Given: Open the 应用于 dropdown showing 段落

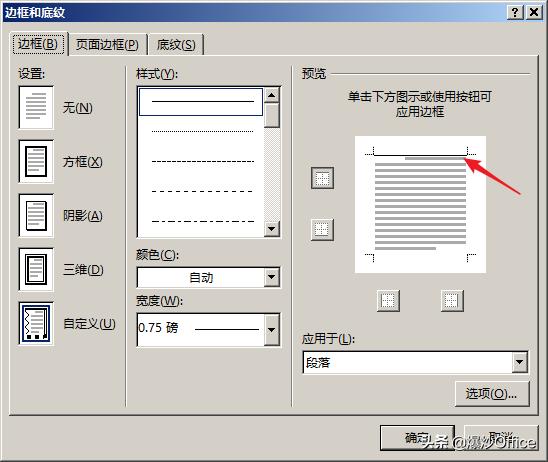Looking at the screenshot, I should (x=415, y=362).
